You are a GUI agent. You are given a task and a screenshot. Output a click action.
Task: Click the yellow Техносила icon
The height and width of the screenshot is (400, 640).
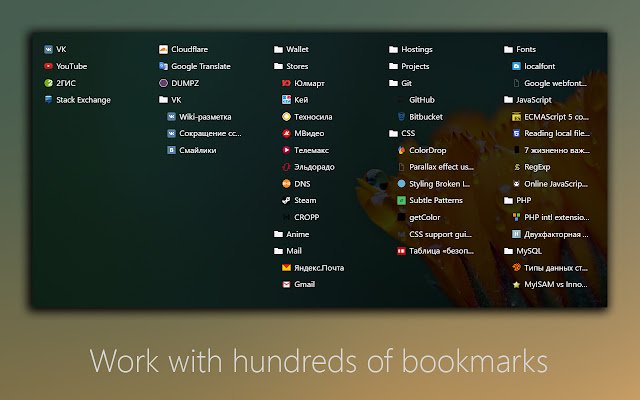287,117
